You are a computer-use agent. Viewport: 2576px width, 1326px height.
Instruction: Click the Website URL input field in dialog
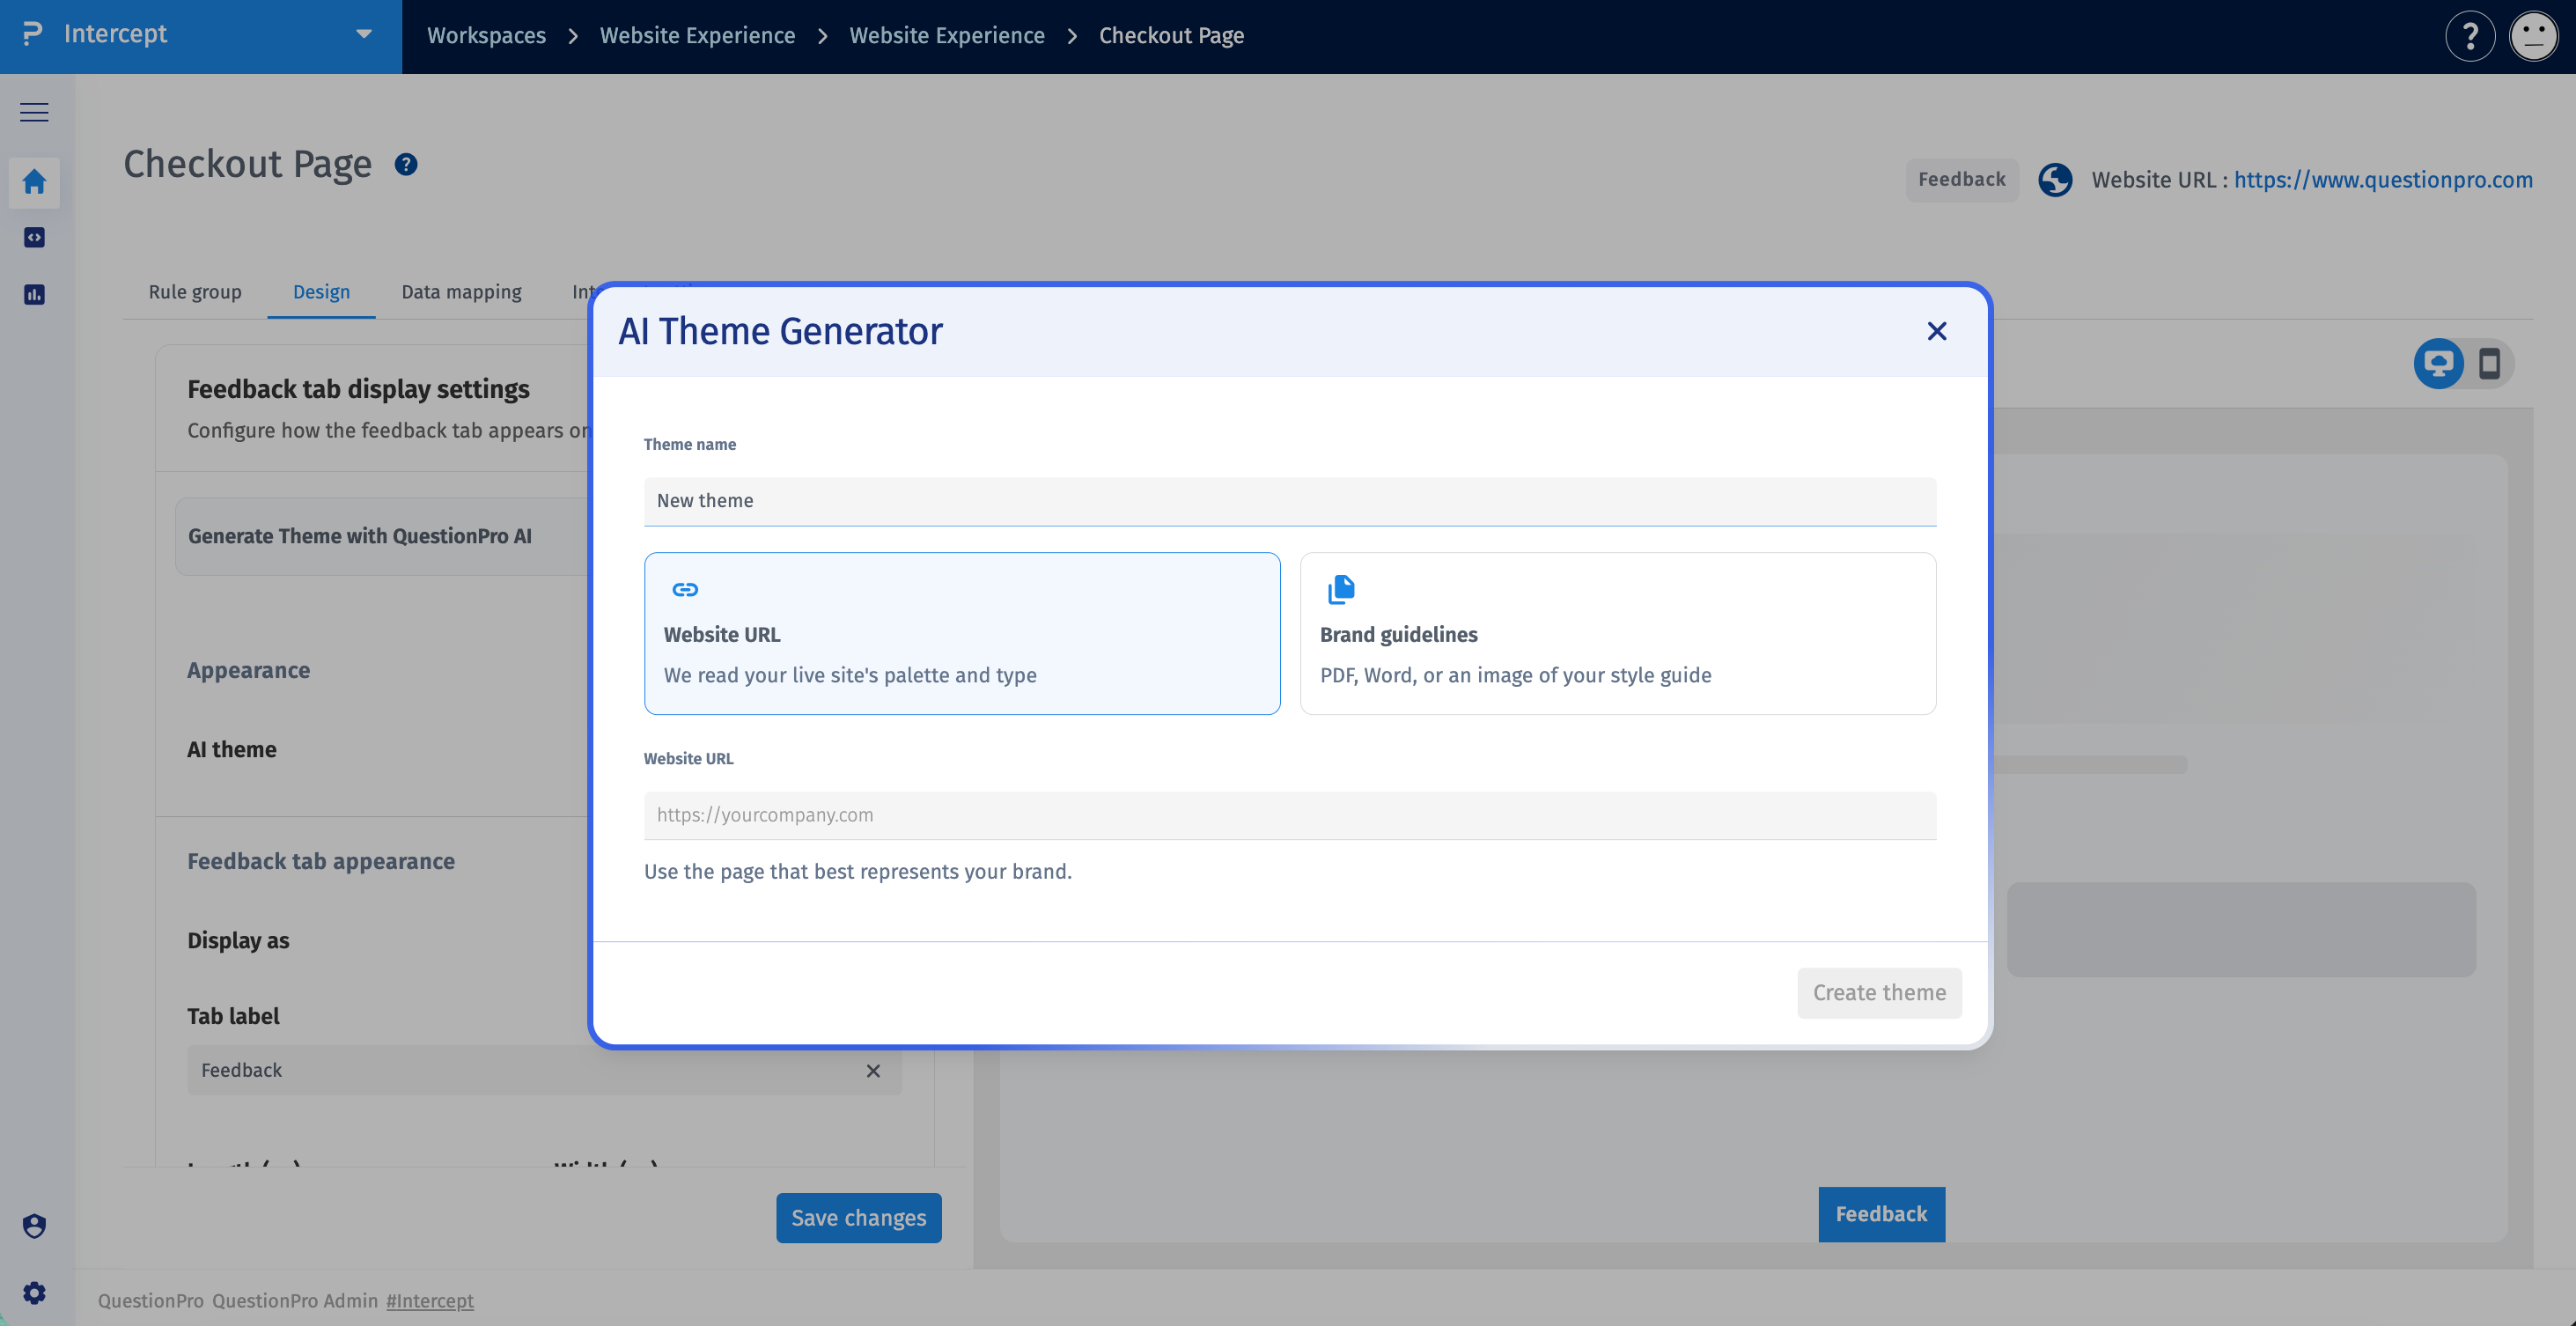pyautogui.click(x=1289, y=815)
